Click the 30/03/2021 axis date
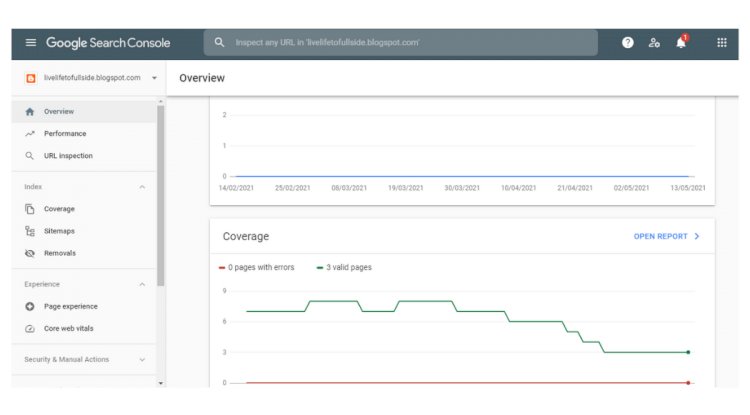The width and height of the screenshot is (750, 415). pos(462,188)
